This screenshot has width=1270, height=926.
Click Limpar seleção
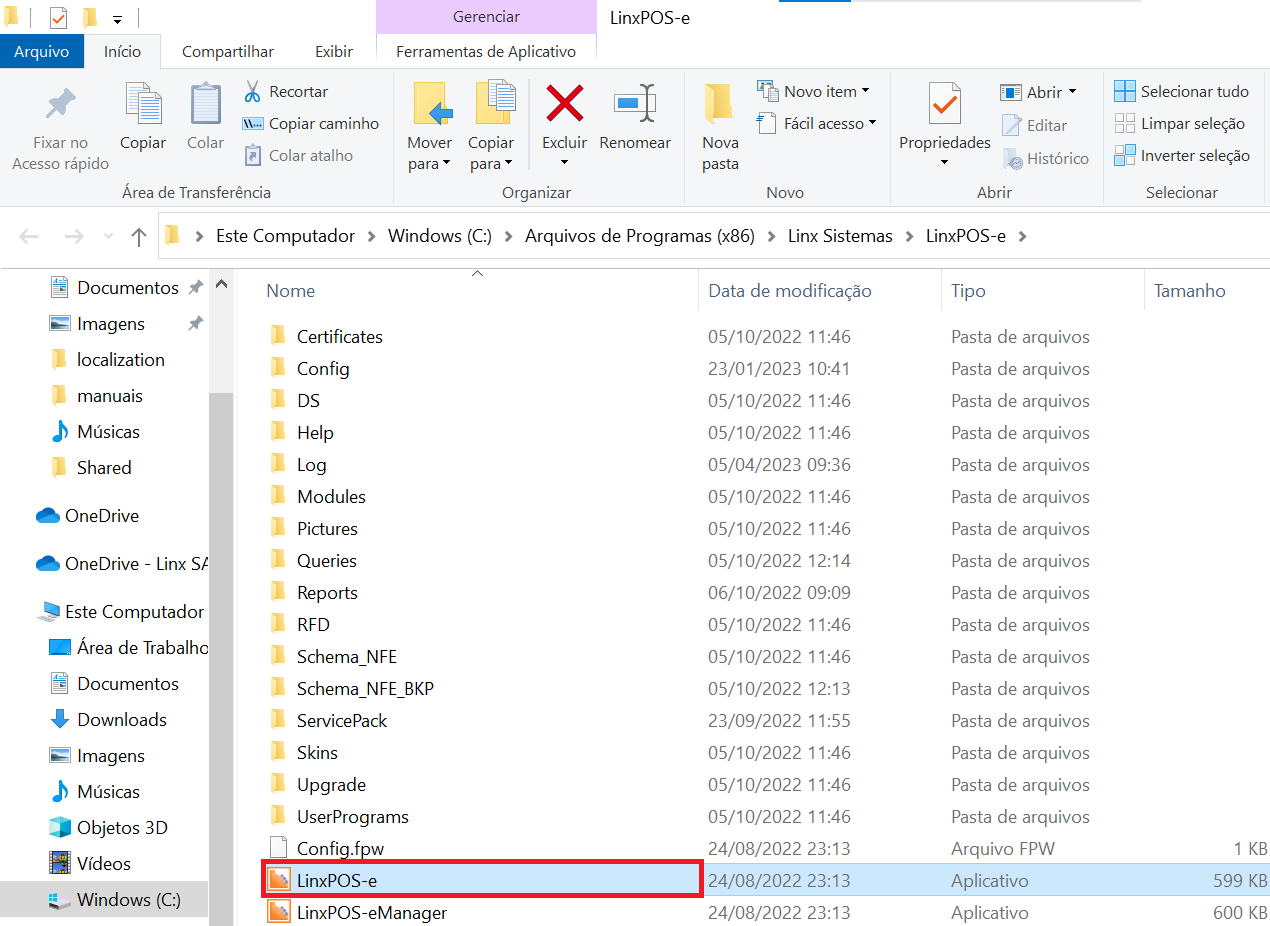point(1180,124)
